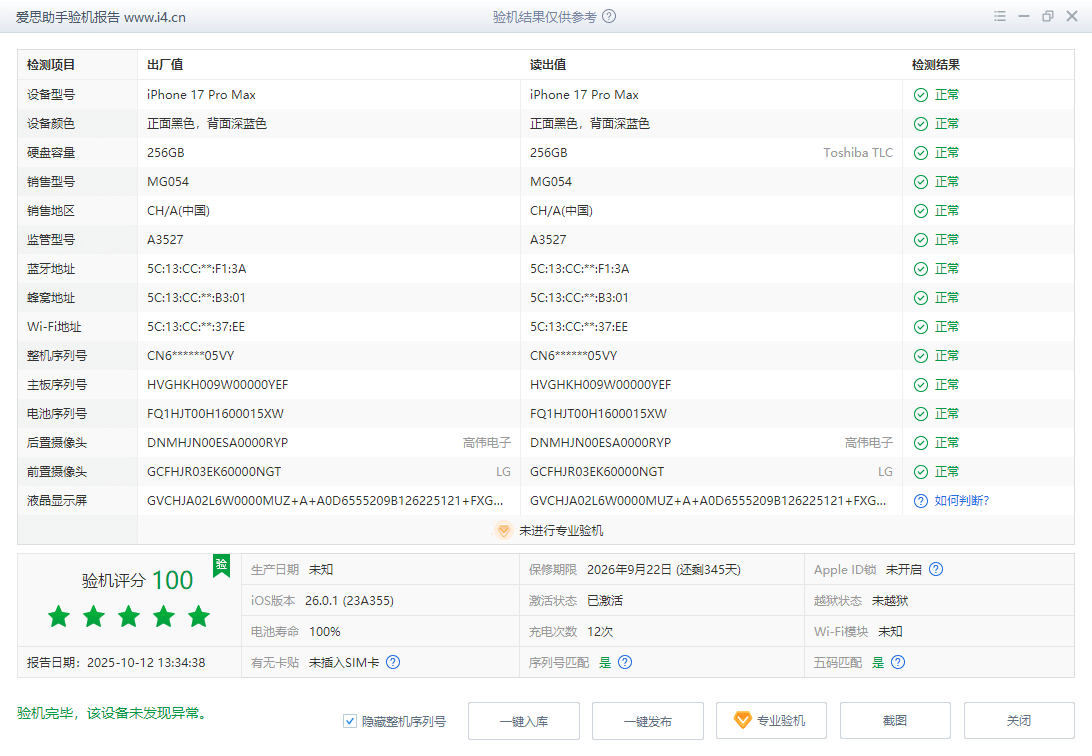The height and width of the screenshot is (756, 1092).
Task: Select factory rear camera serial DNMHJN00ESA0000RYP
Action: (217, 443)
